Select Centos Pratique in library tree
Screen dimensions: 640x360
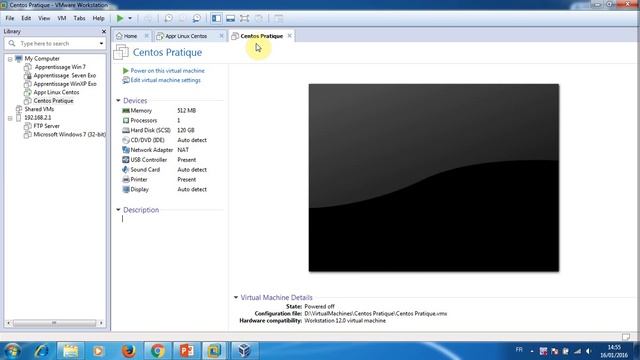53,101
